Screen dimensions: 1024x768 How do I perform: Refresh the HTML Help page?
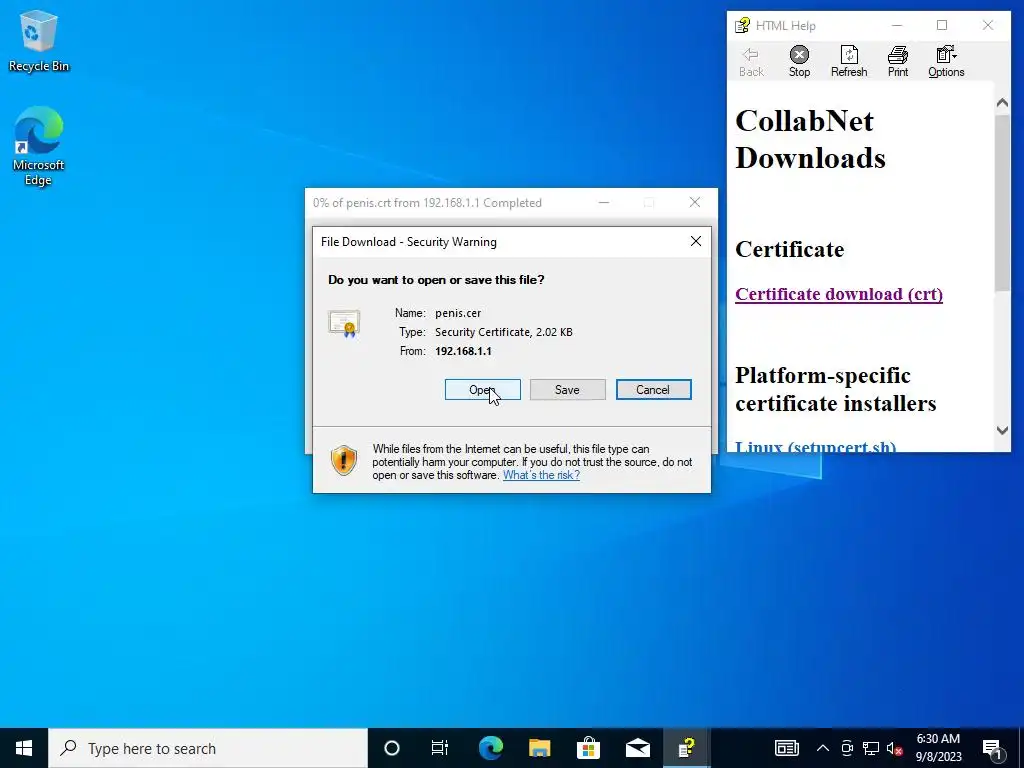coord(849,61)
